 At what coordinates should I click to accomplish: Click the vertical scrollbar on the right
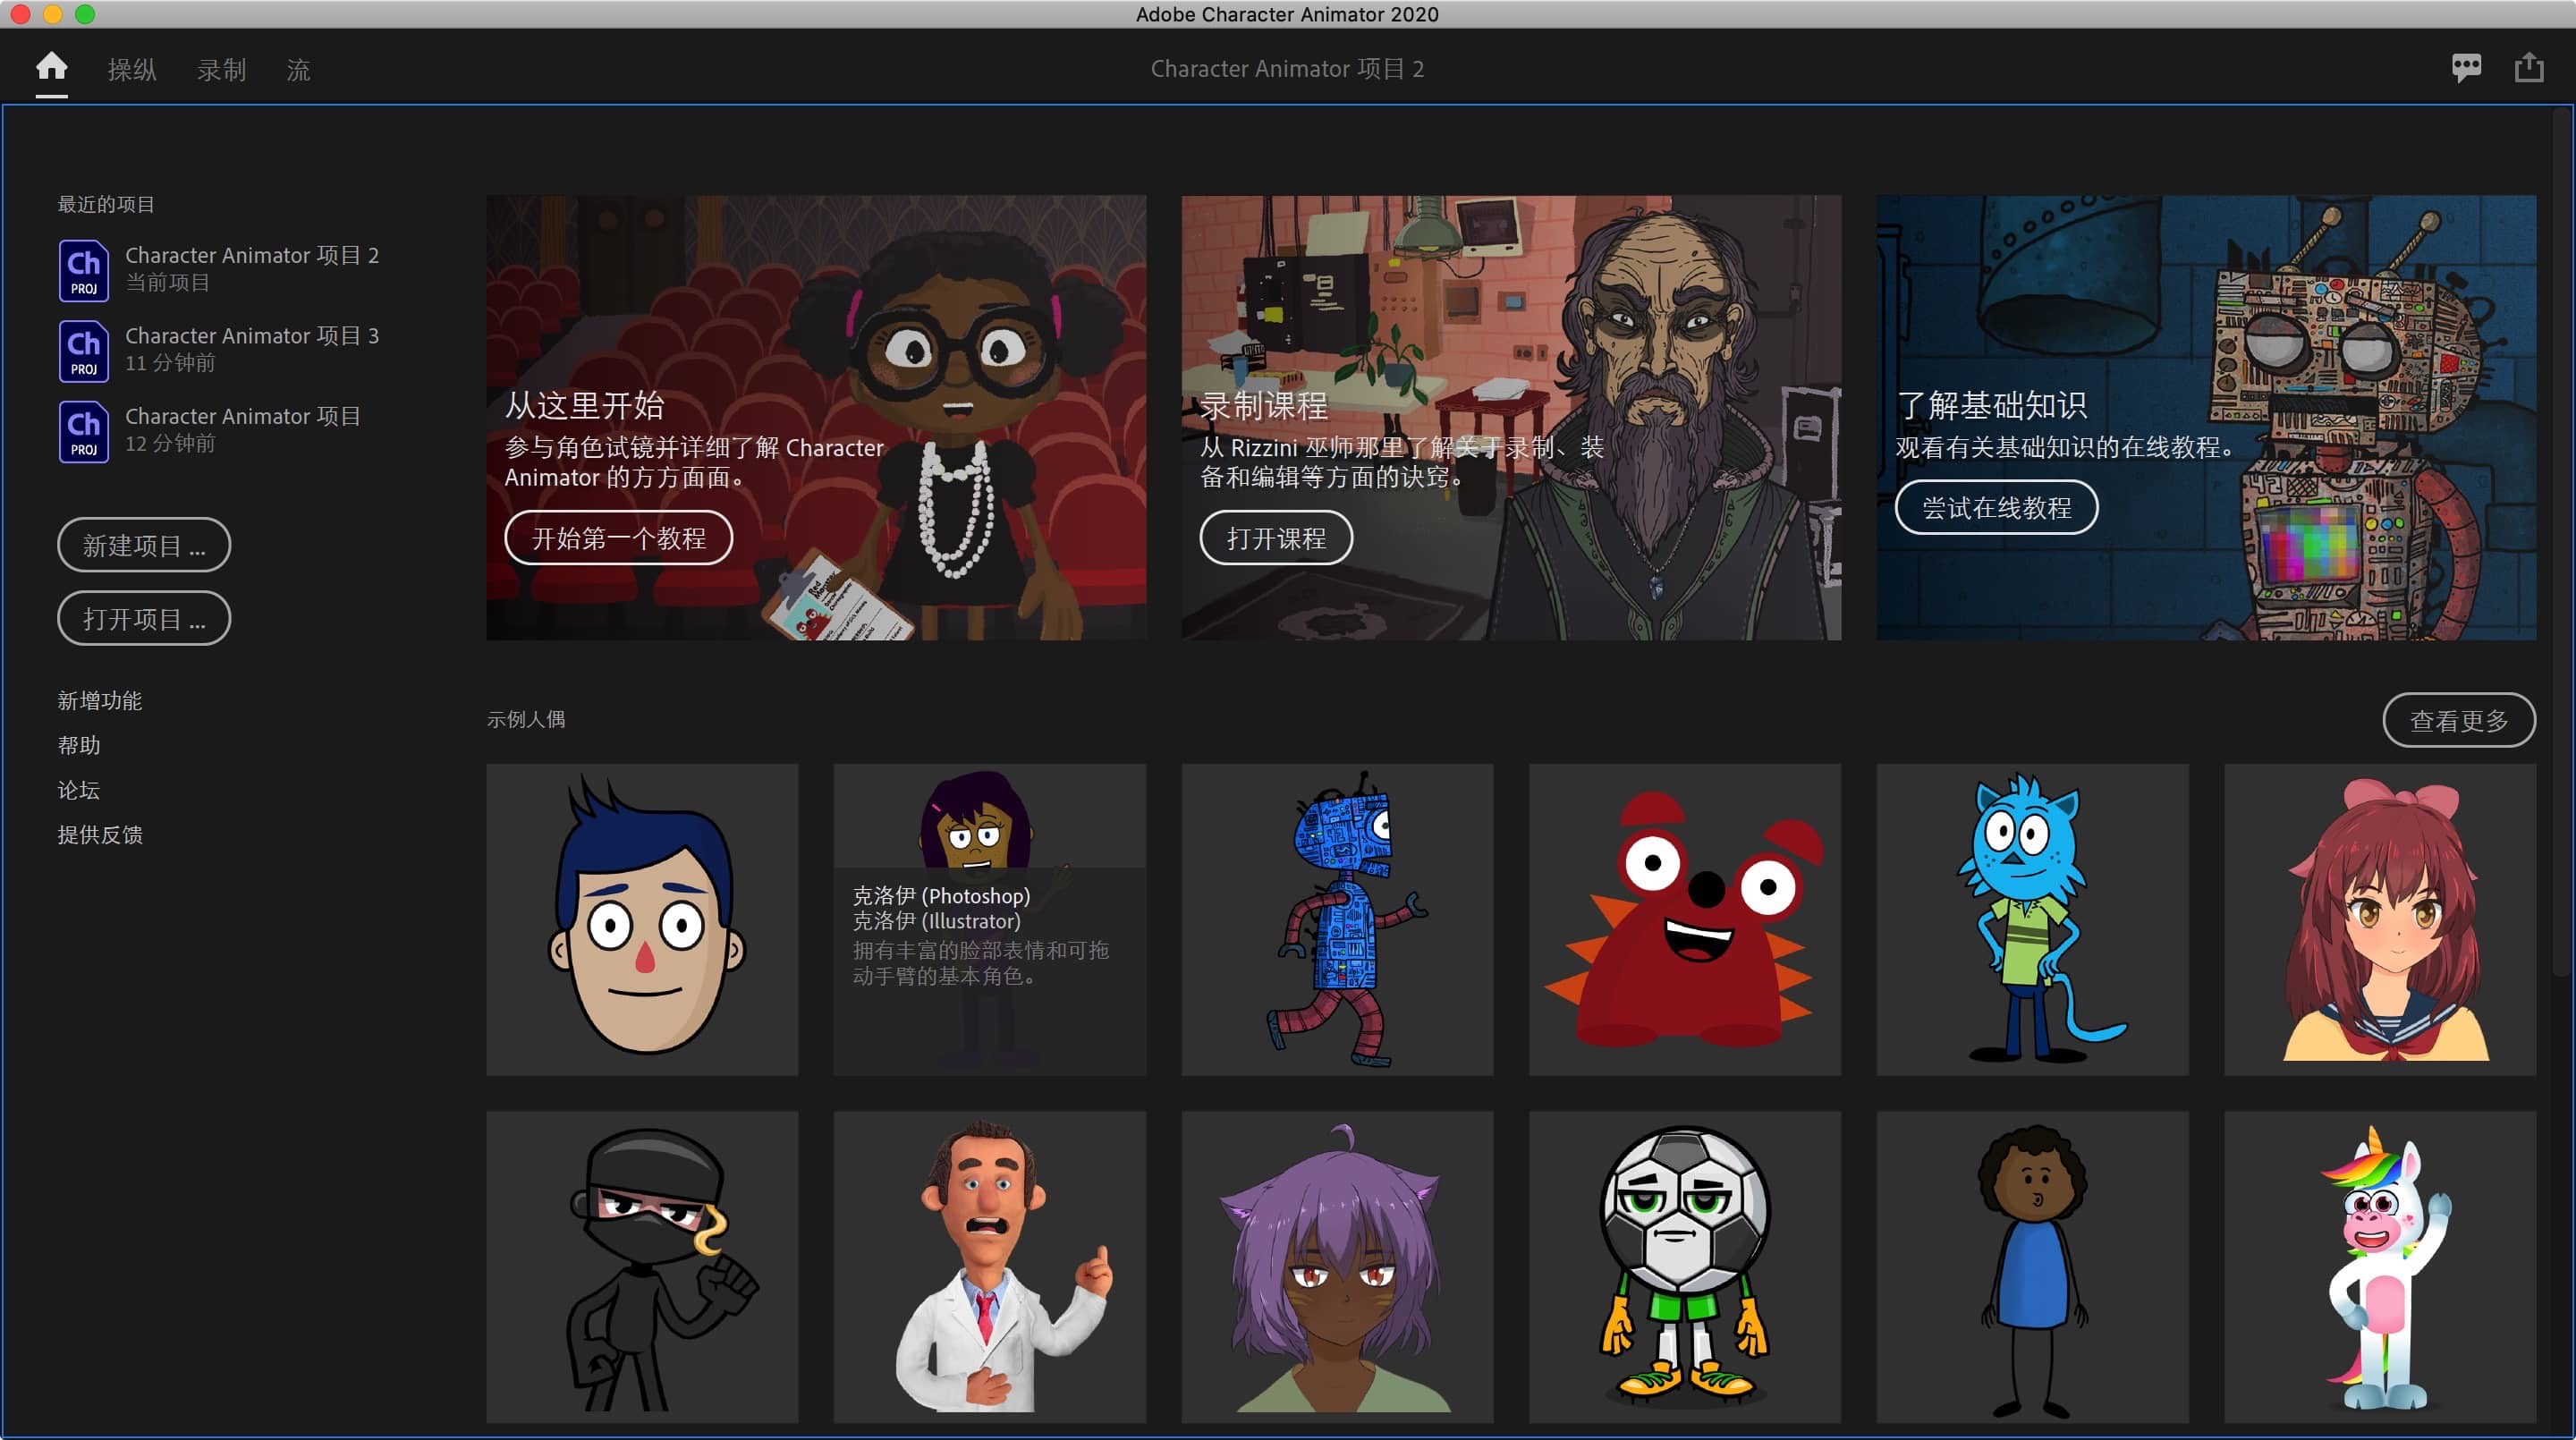pyautogui.click(x=2560, y=540)
